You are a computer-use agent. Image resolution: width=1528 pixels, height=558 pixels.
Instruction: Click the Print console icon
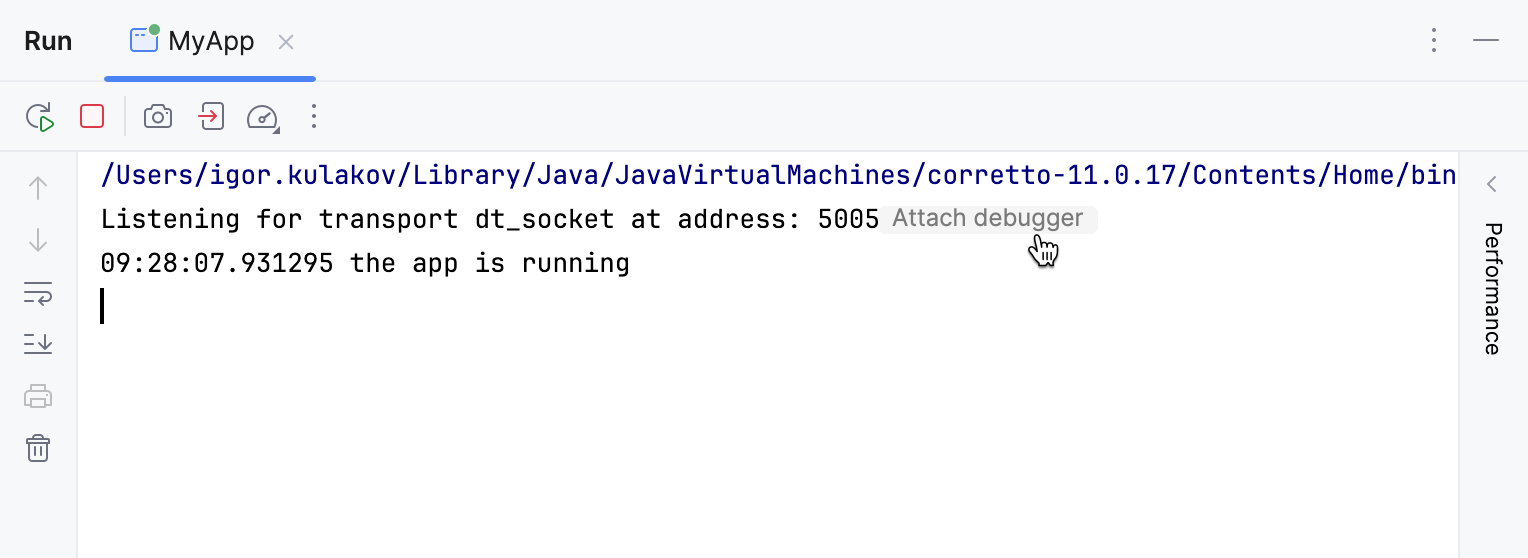pos(38,396)
